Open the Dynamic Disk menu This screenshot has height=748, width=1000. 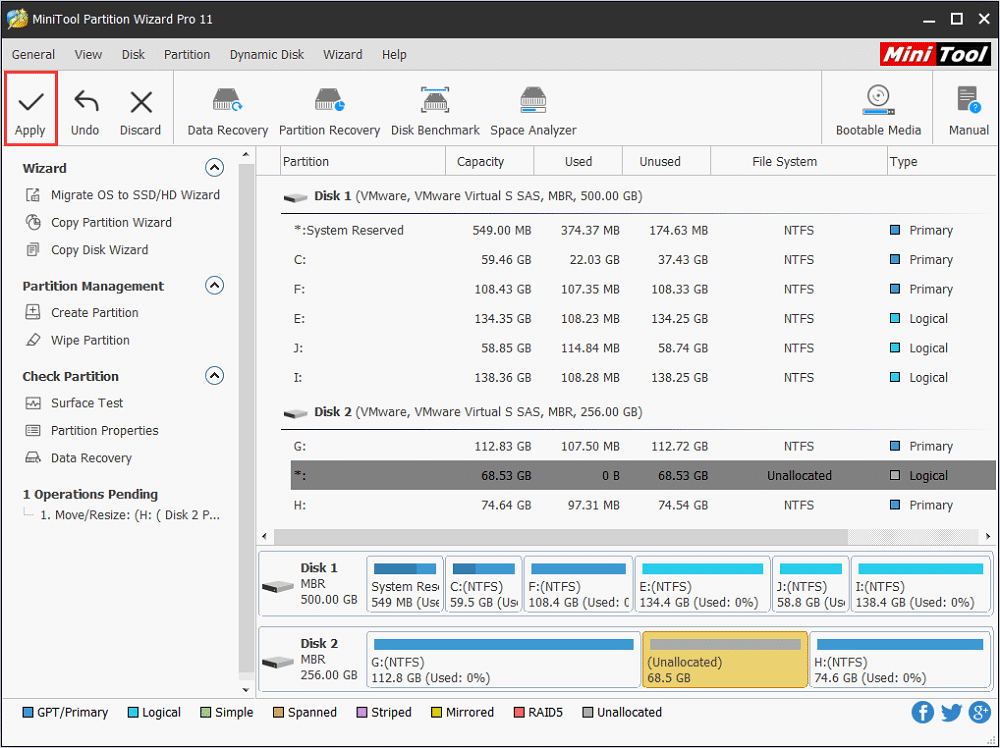coord(267,55)
